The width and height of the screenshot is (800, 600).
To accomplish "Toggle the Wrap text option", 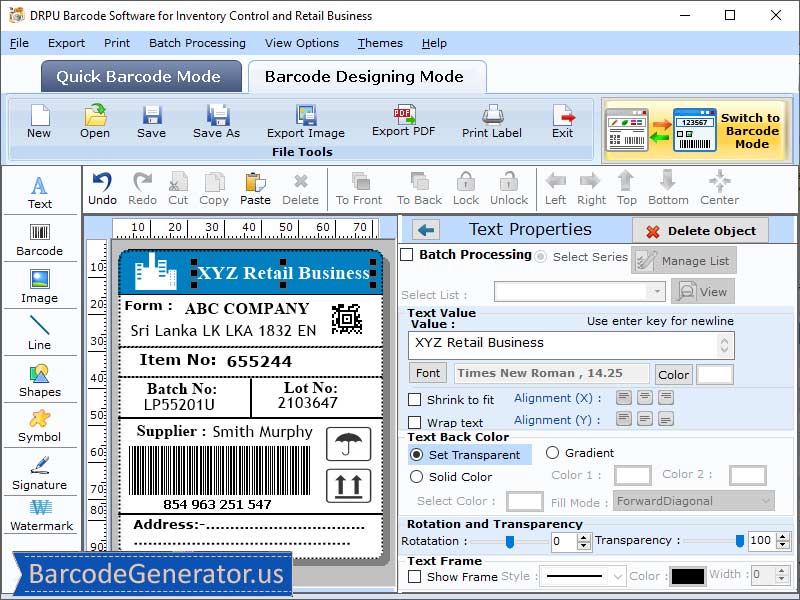I will [417, 420].
